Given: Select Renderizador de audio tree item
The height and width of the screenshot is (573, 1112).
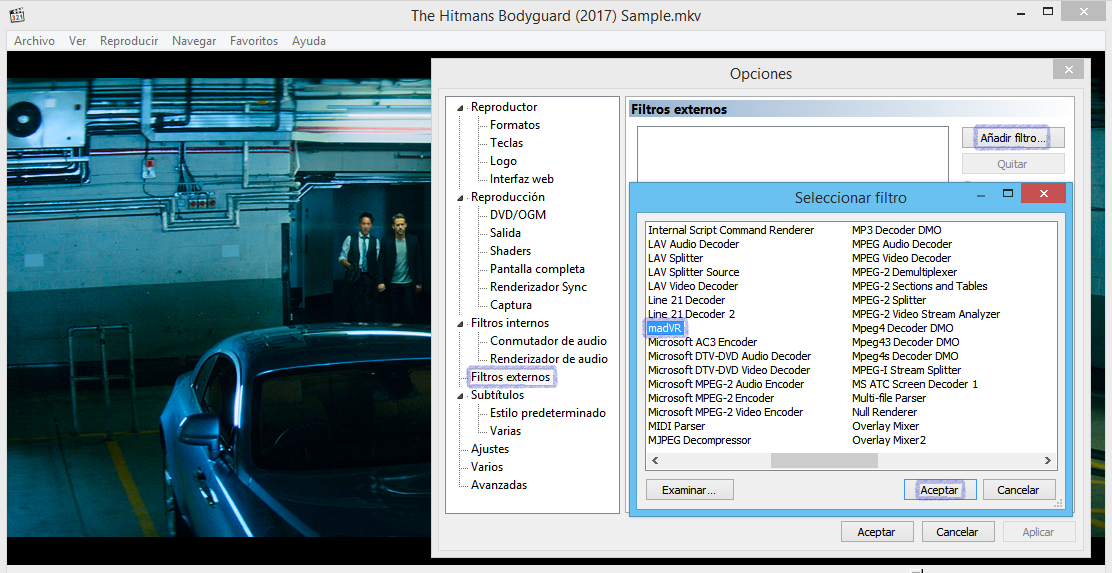Looking at the screenshot, I should [x=548, y=359].
